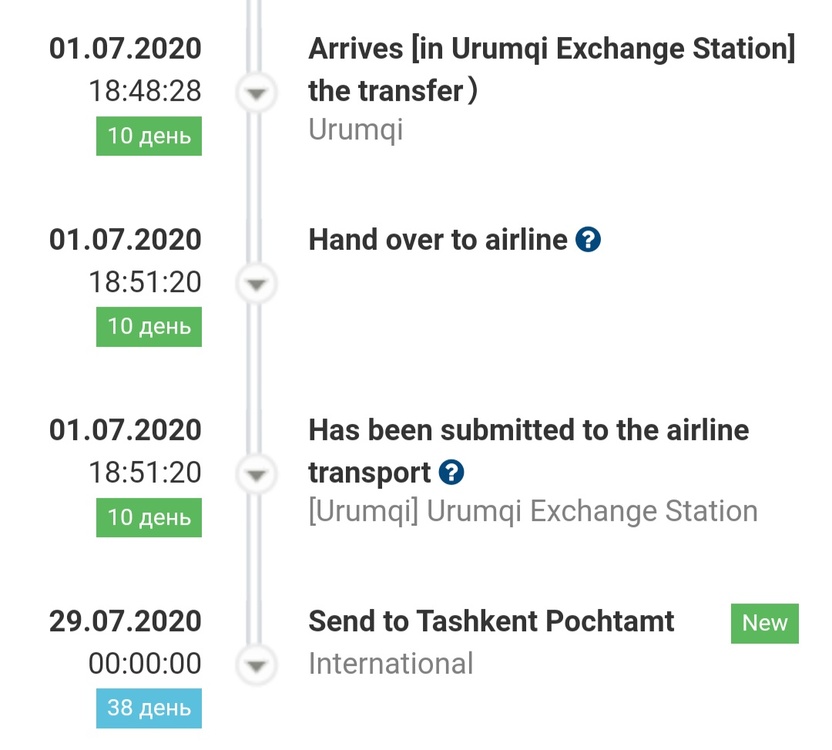Click the International location label
The image size is (832, 750).
coord(390,663)
